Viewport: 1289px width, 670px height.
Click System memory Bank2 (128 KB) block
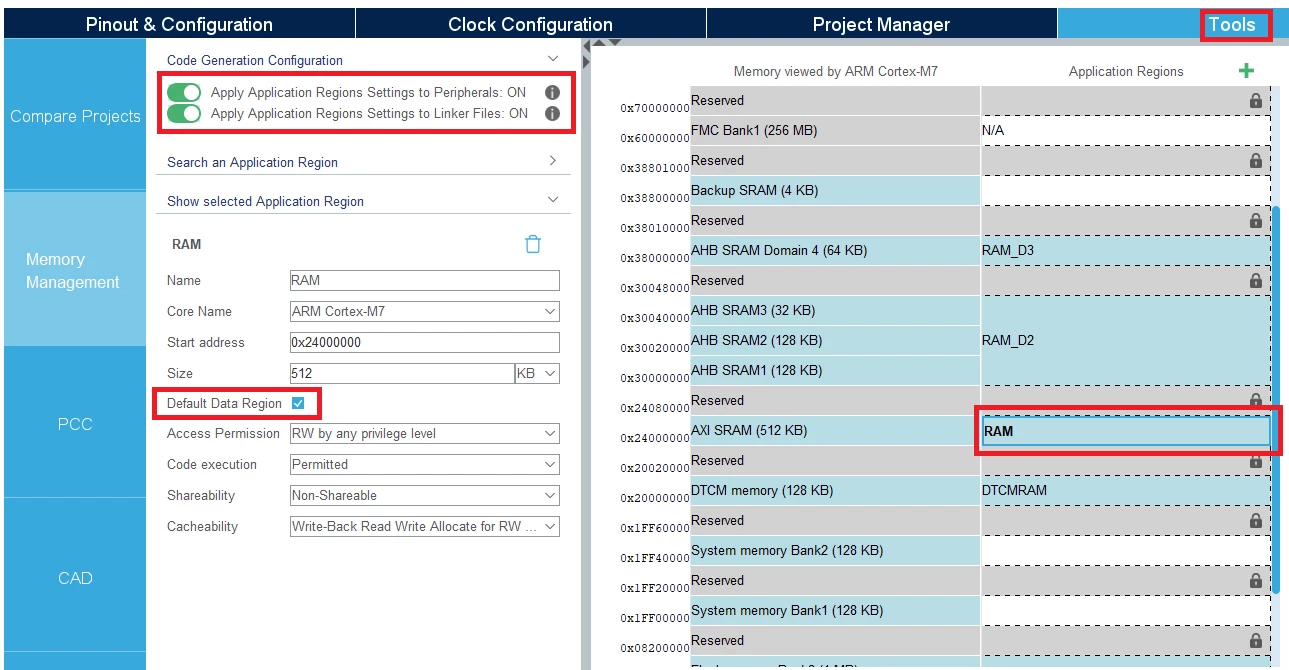point(835,551)
